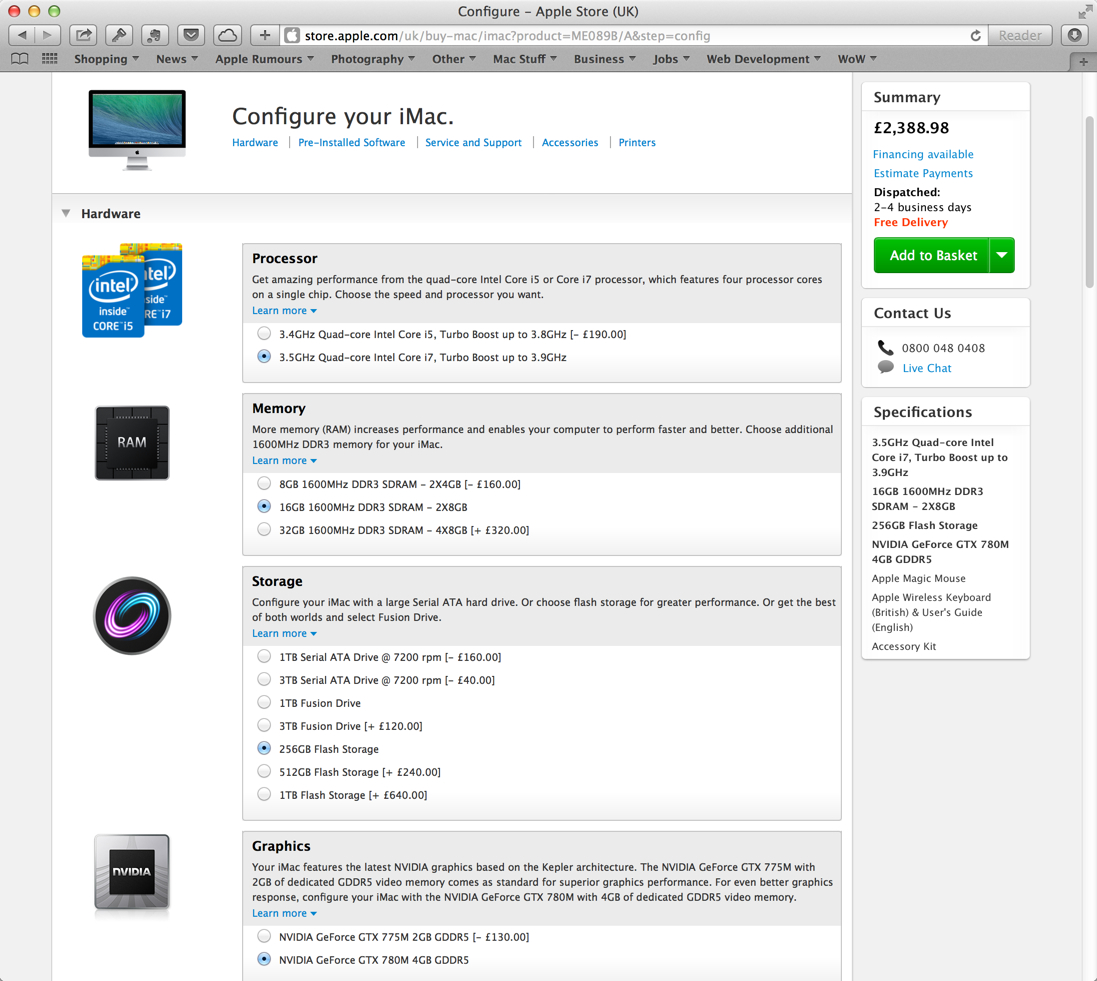The image size is (1097, 981).
Task: Expand Learn more under Storage
Action: 284,633
